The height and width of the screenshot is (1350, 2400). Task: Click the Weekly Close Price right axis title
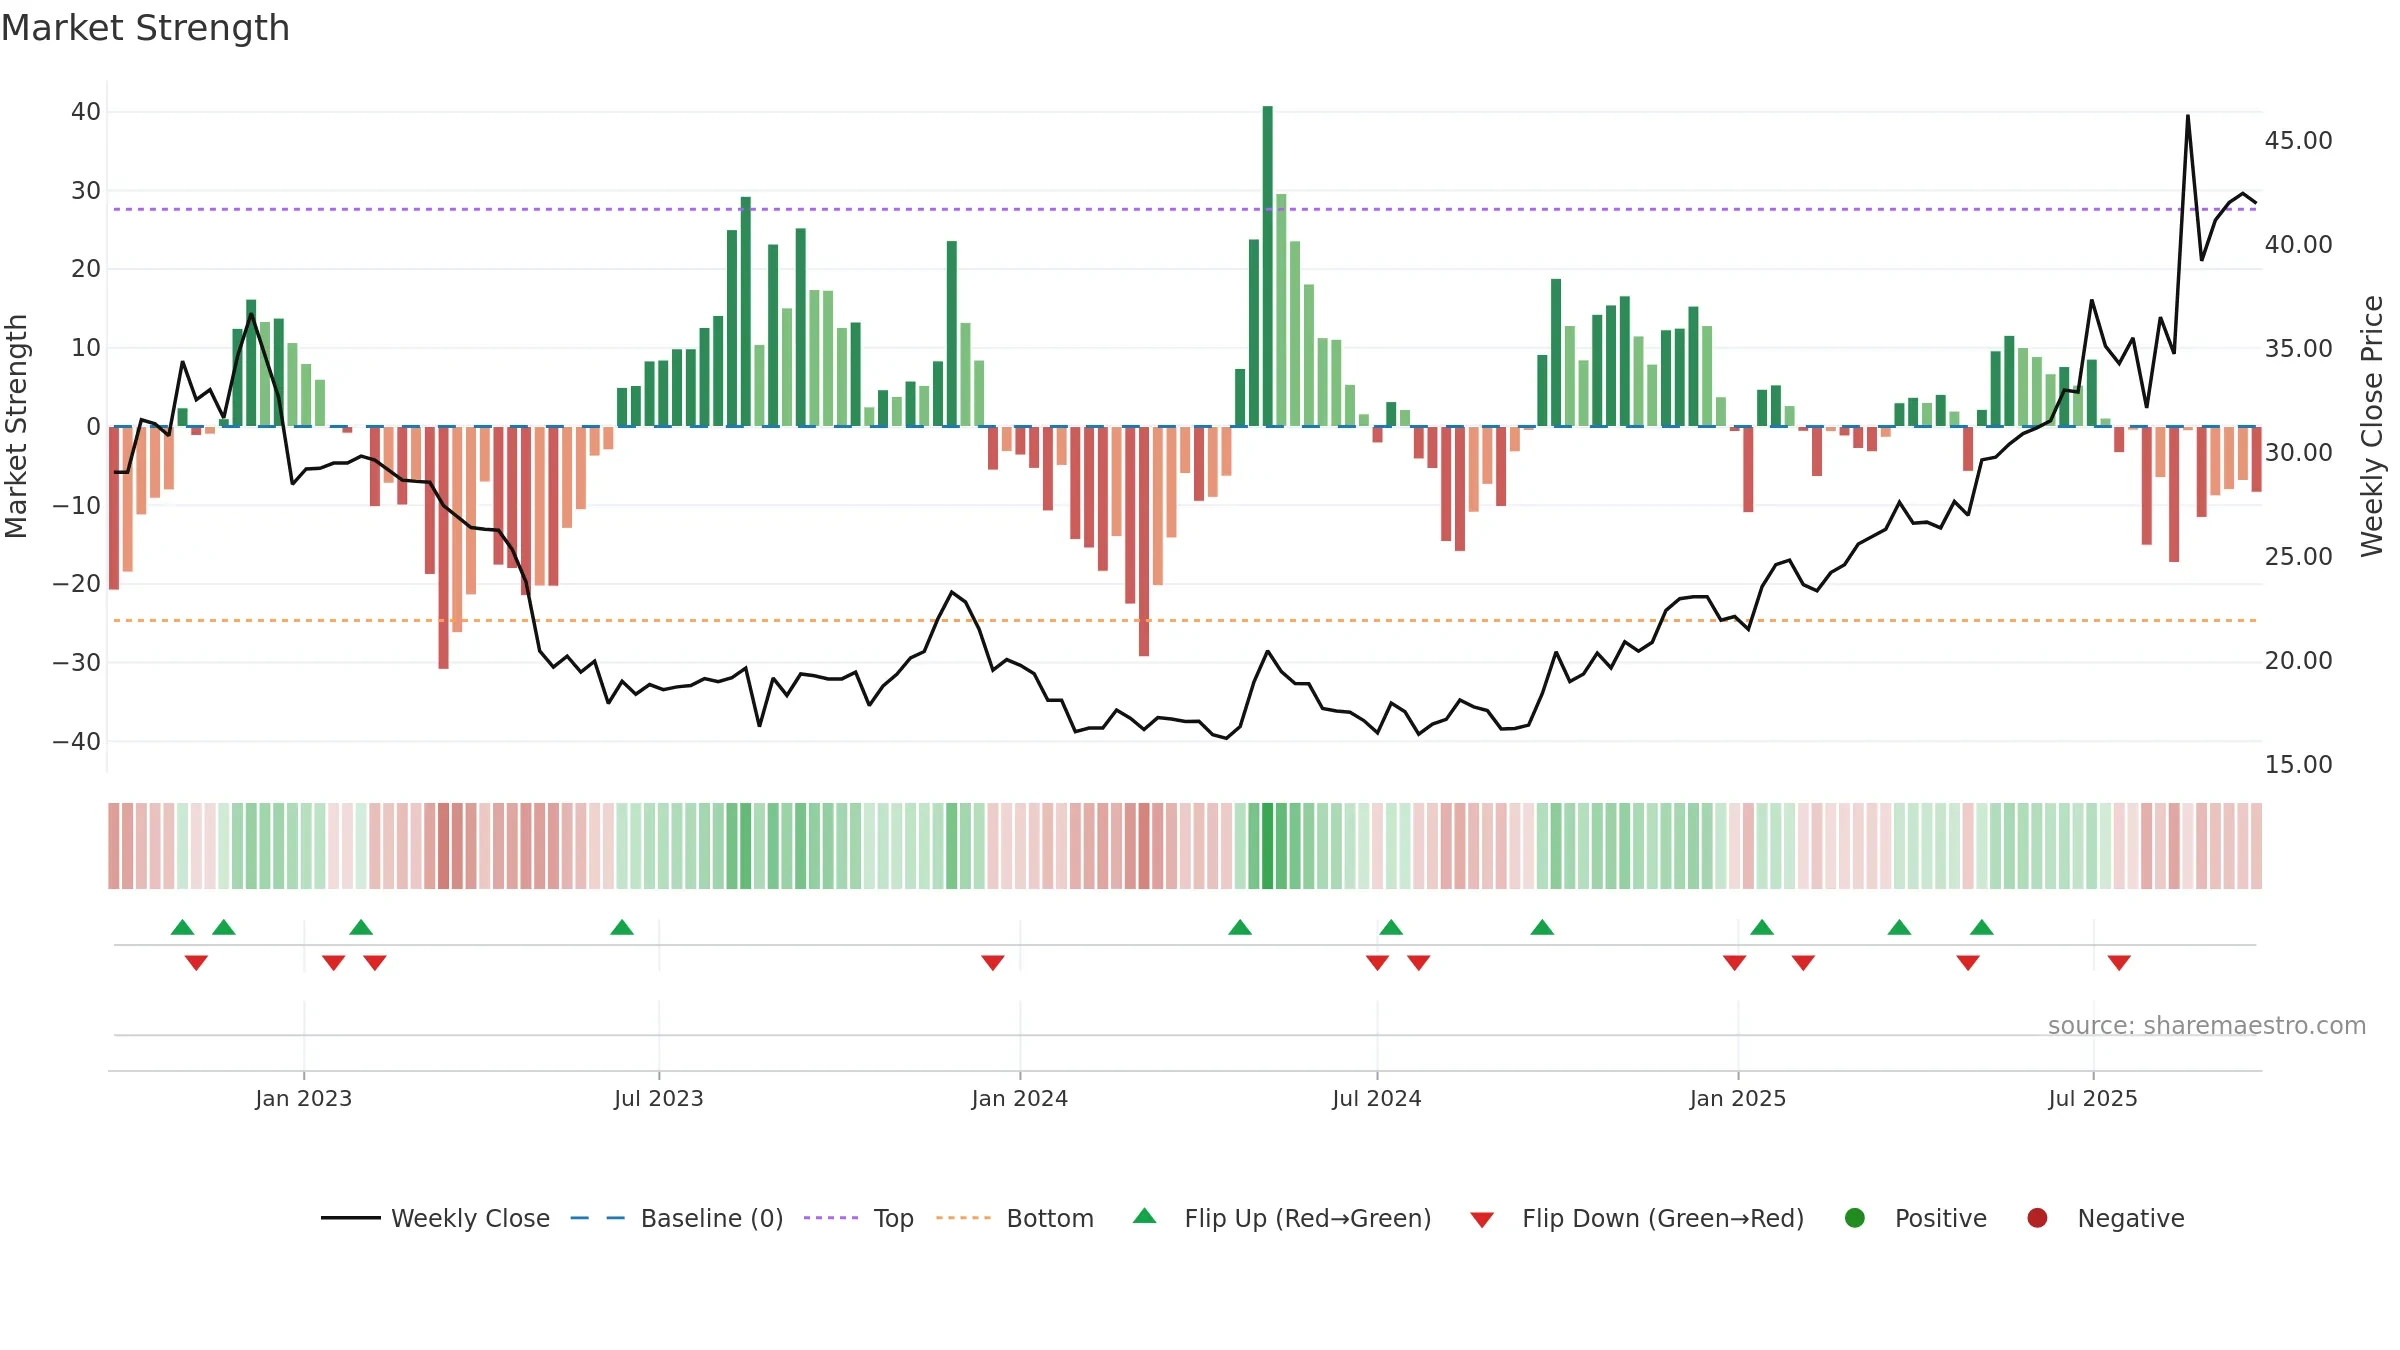tap(2372, 426)
